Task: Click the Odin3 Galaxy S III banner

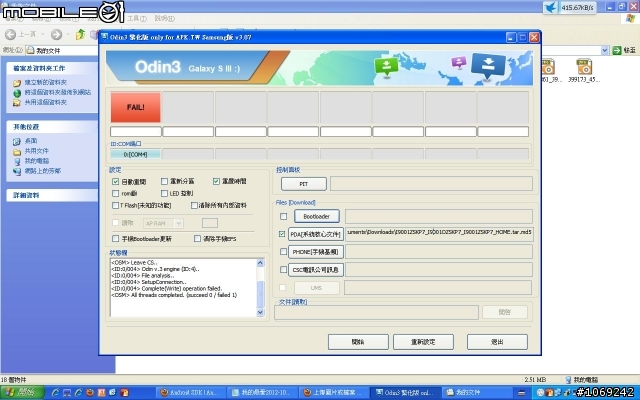Action: (319, 68)
